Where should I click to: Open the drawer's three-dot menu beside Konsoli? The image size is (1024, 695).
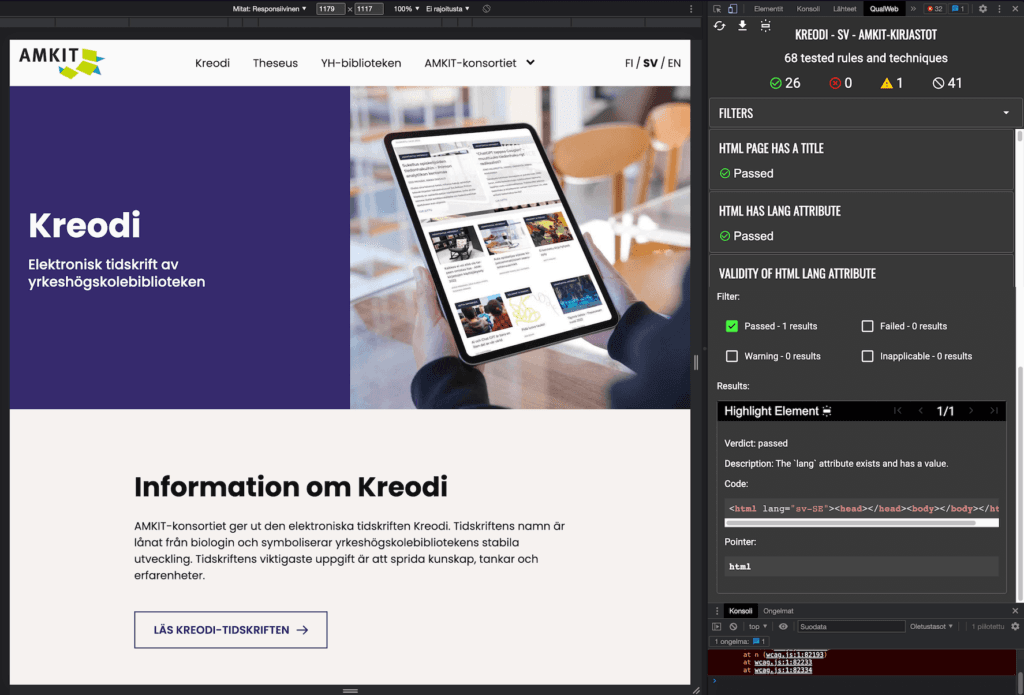pos(717,611)
